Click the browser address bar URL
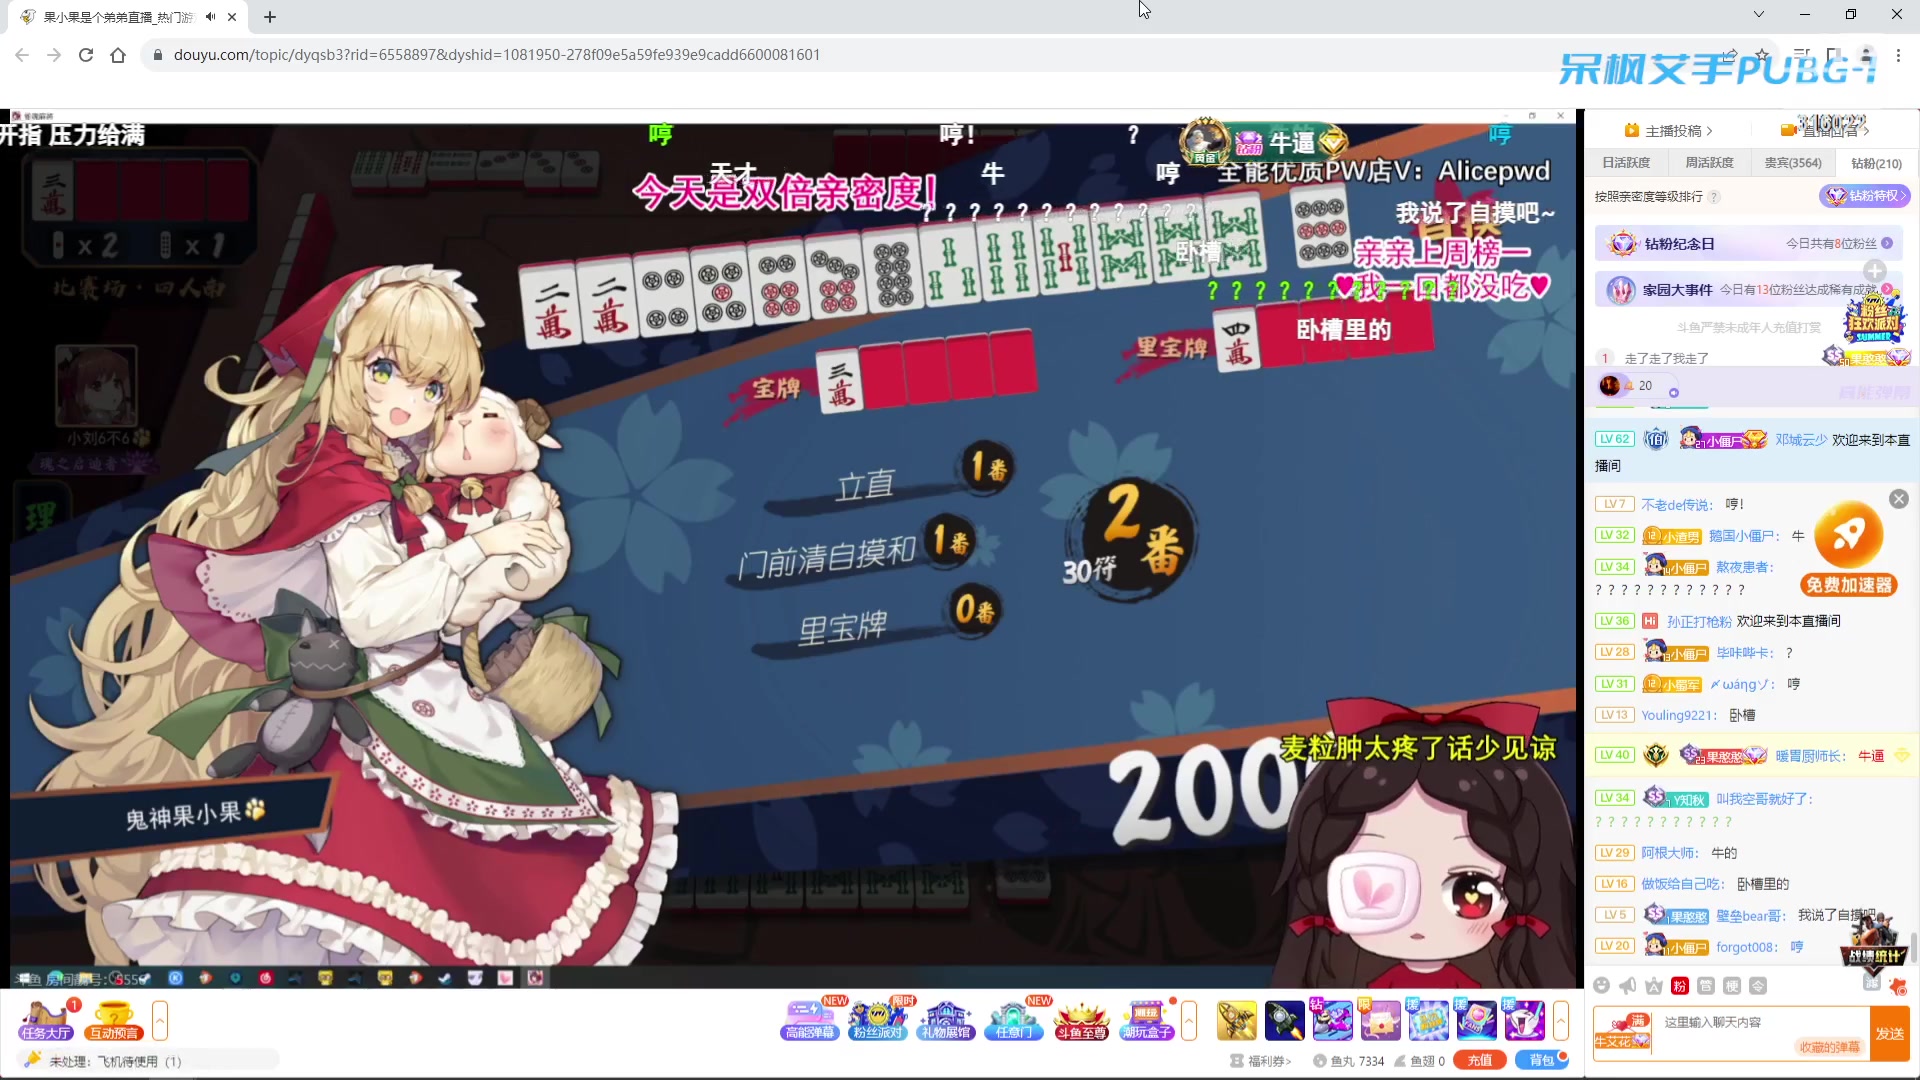The image size is (1920, 1080). pyautogui.click(x=497, y=55)
